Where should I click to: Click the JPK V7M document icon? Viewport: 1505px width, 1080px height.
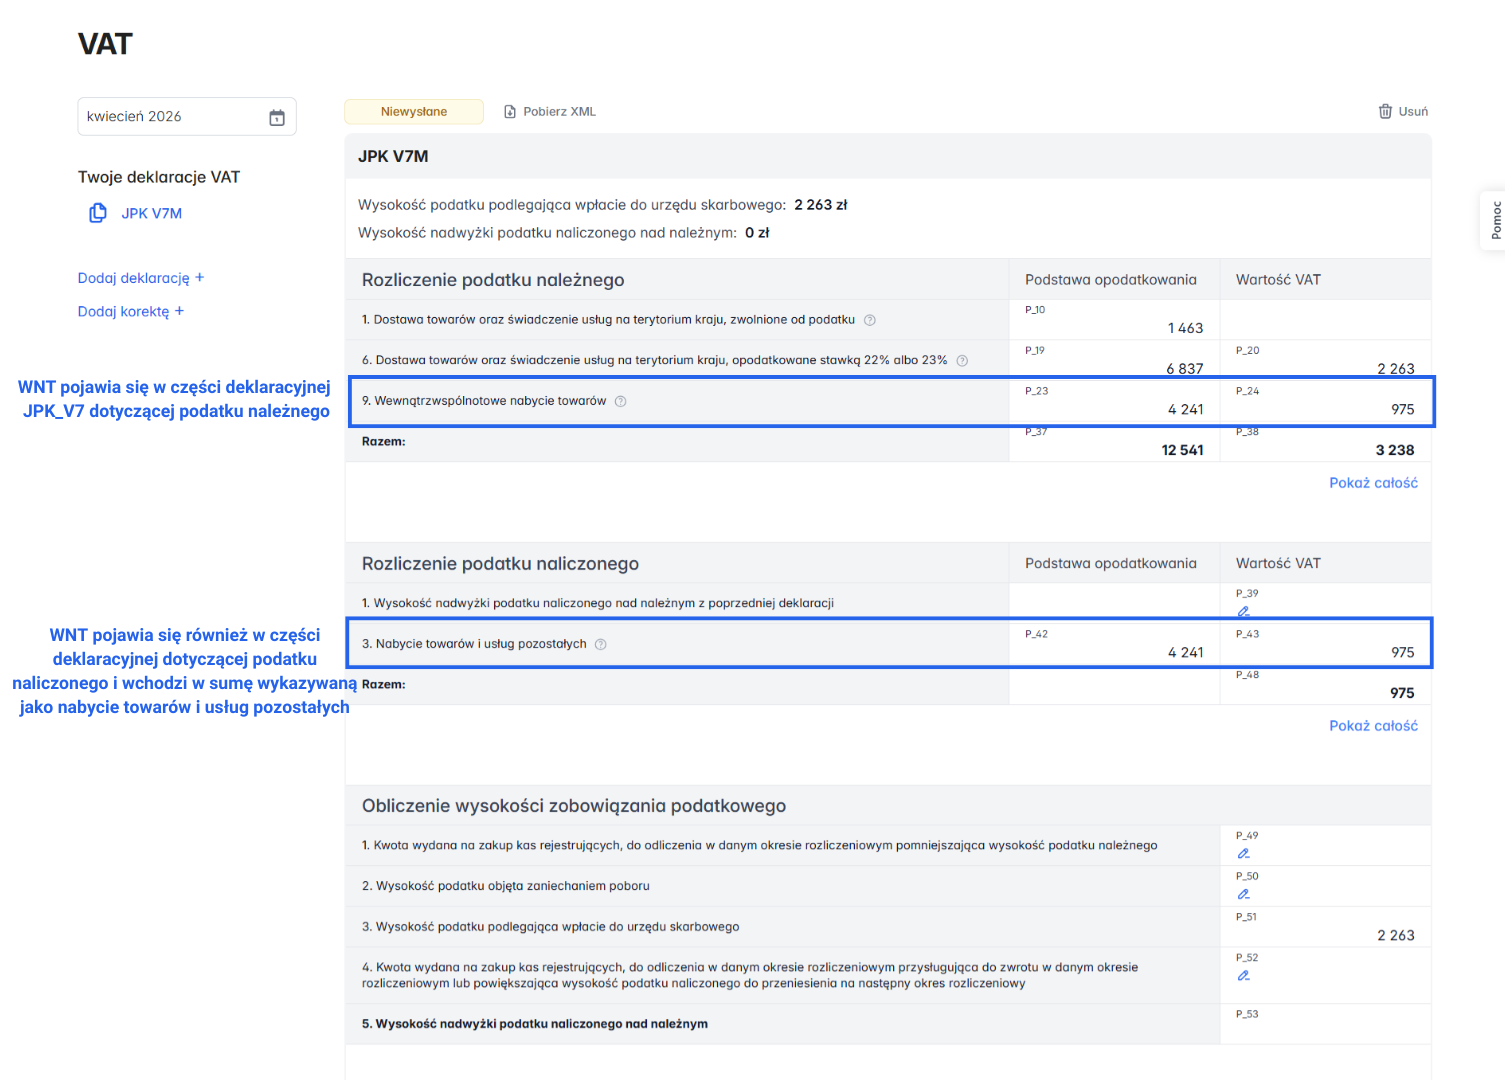(x=98, y=213)
